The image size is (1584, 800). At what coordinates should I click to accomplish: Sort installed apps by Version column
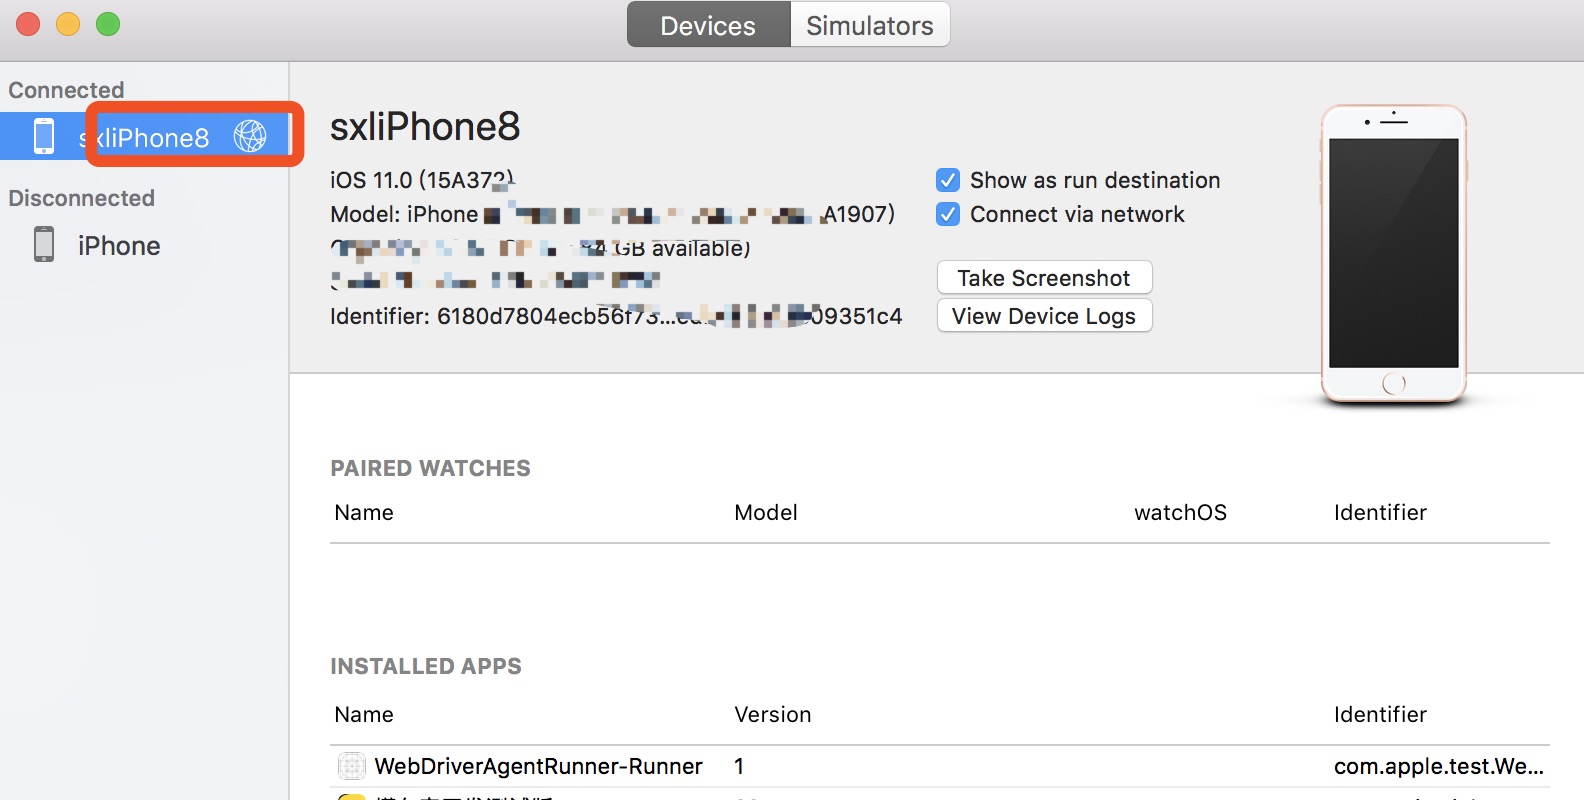point(773,714)
